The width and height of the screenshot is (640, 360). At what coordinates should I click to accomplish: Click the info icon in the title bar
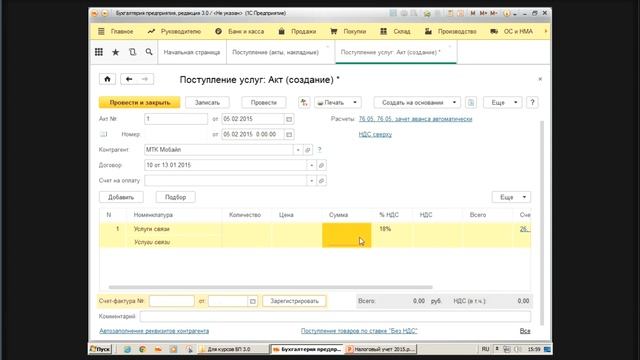pyautogui.click(x=507, y=13)
